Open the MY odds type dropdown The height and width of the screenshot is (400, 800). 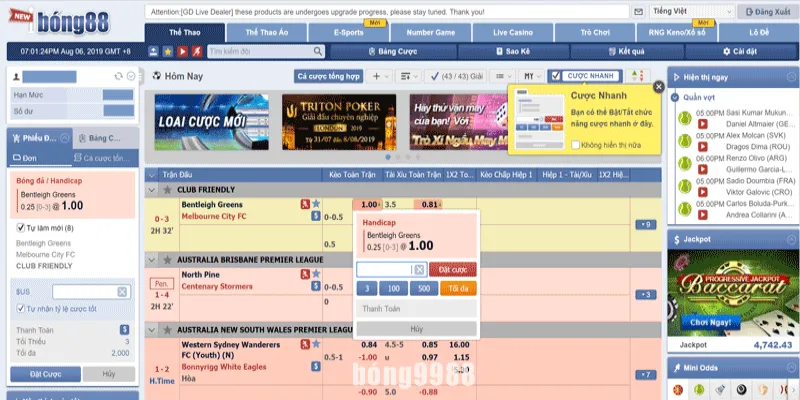(x=532, y=76)
